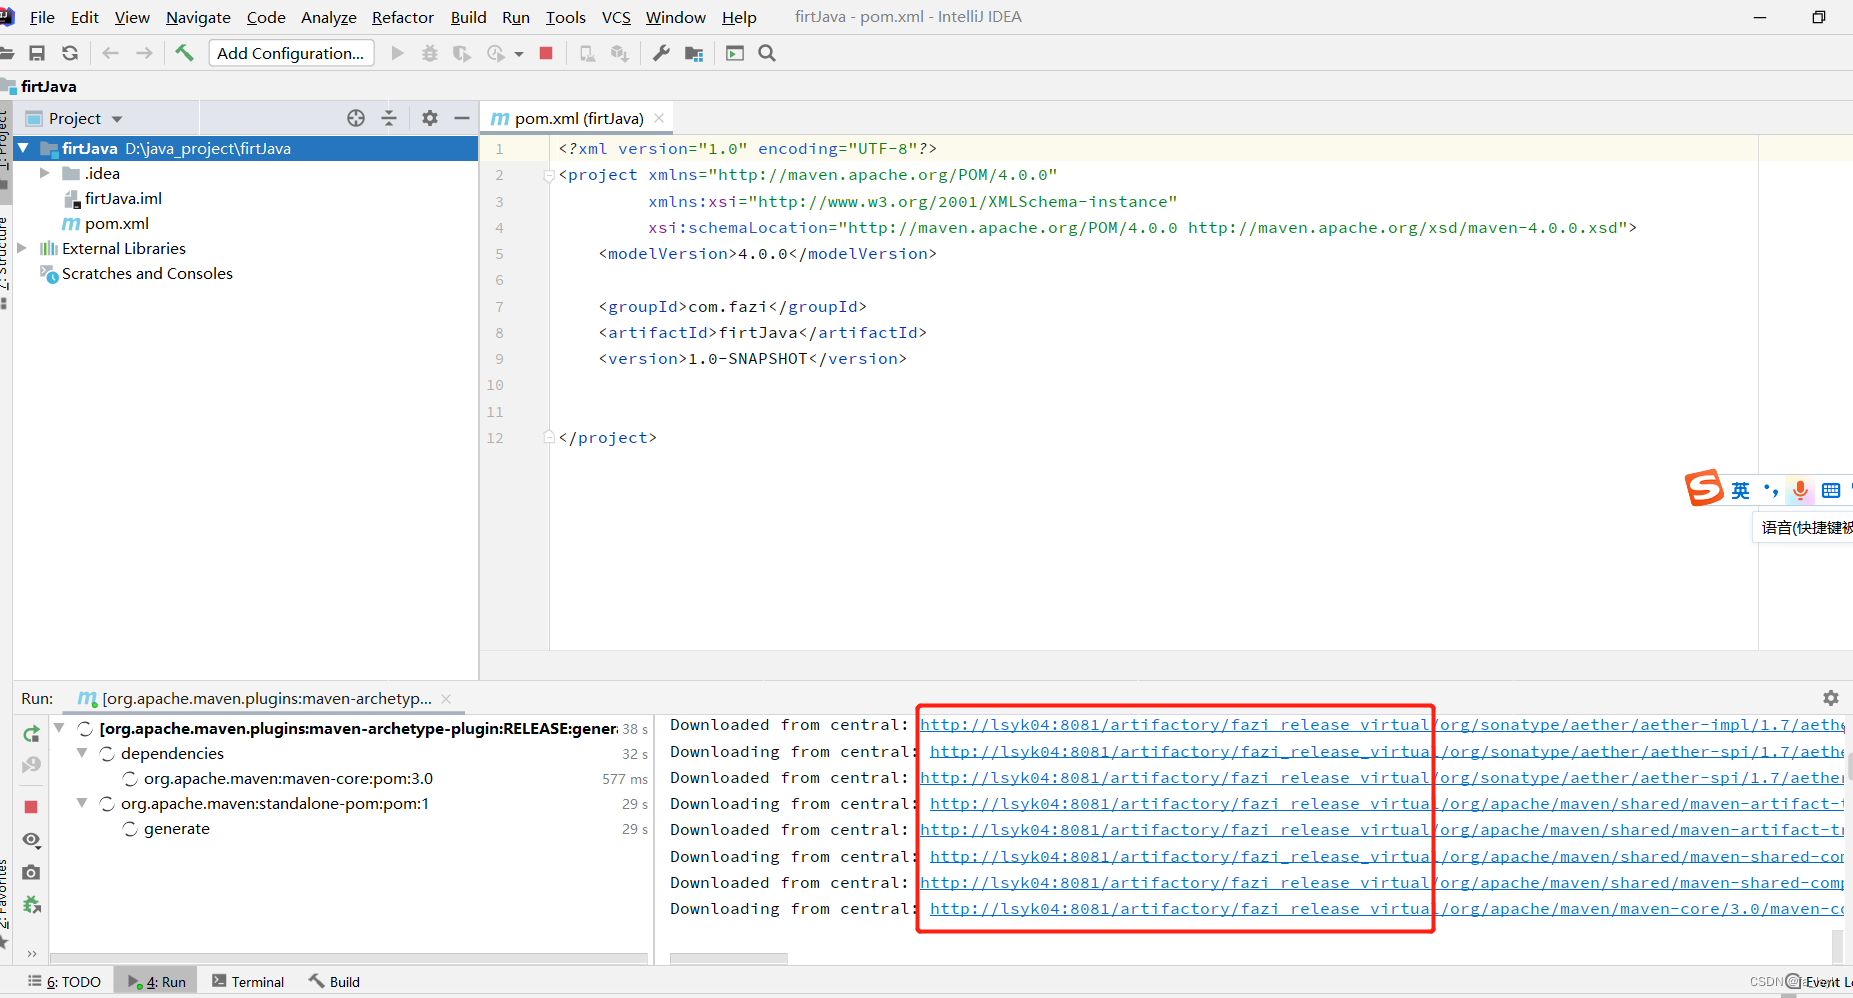
Task: Fold the project tag in editor gutter
Action: 549,176
